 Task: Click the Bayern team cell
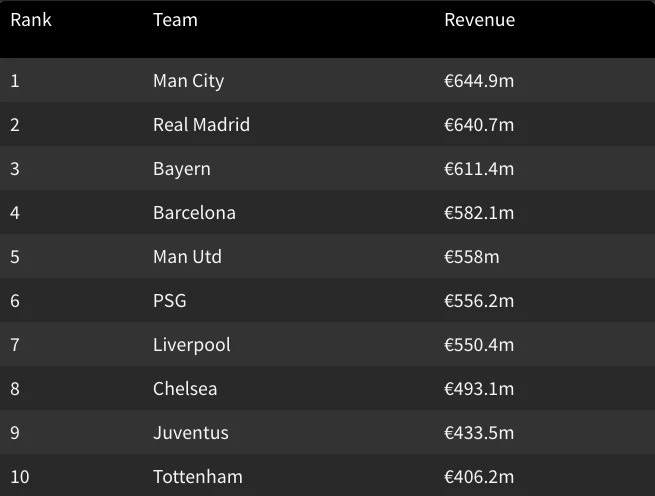click(x=182, y=169)
